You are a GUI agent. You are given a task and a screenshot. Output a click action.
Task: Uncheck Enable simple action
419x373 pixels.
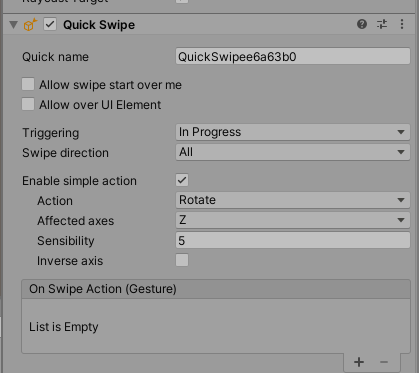pos(182,180)
